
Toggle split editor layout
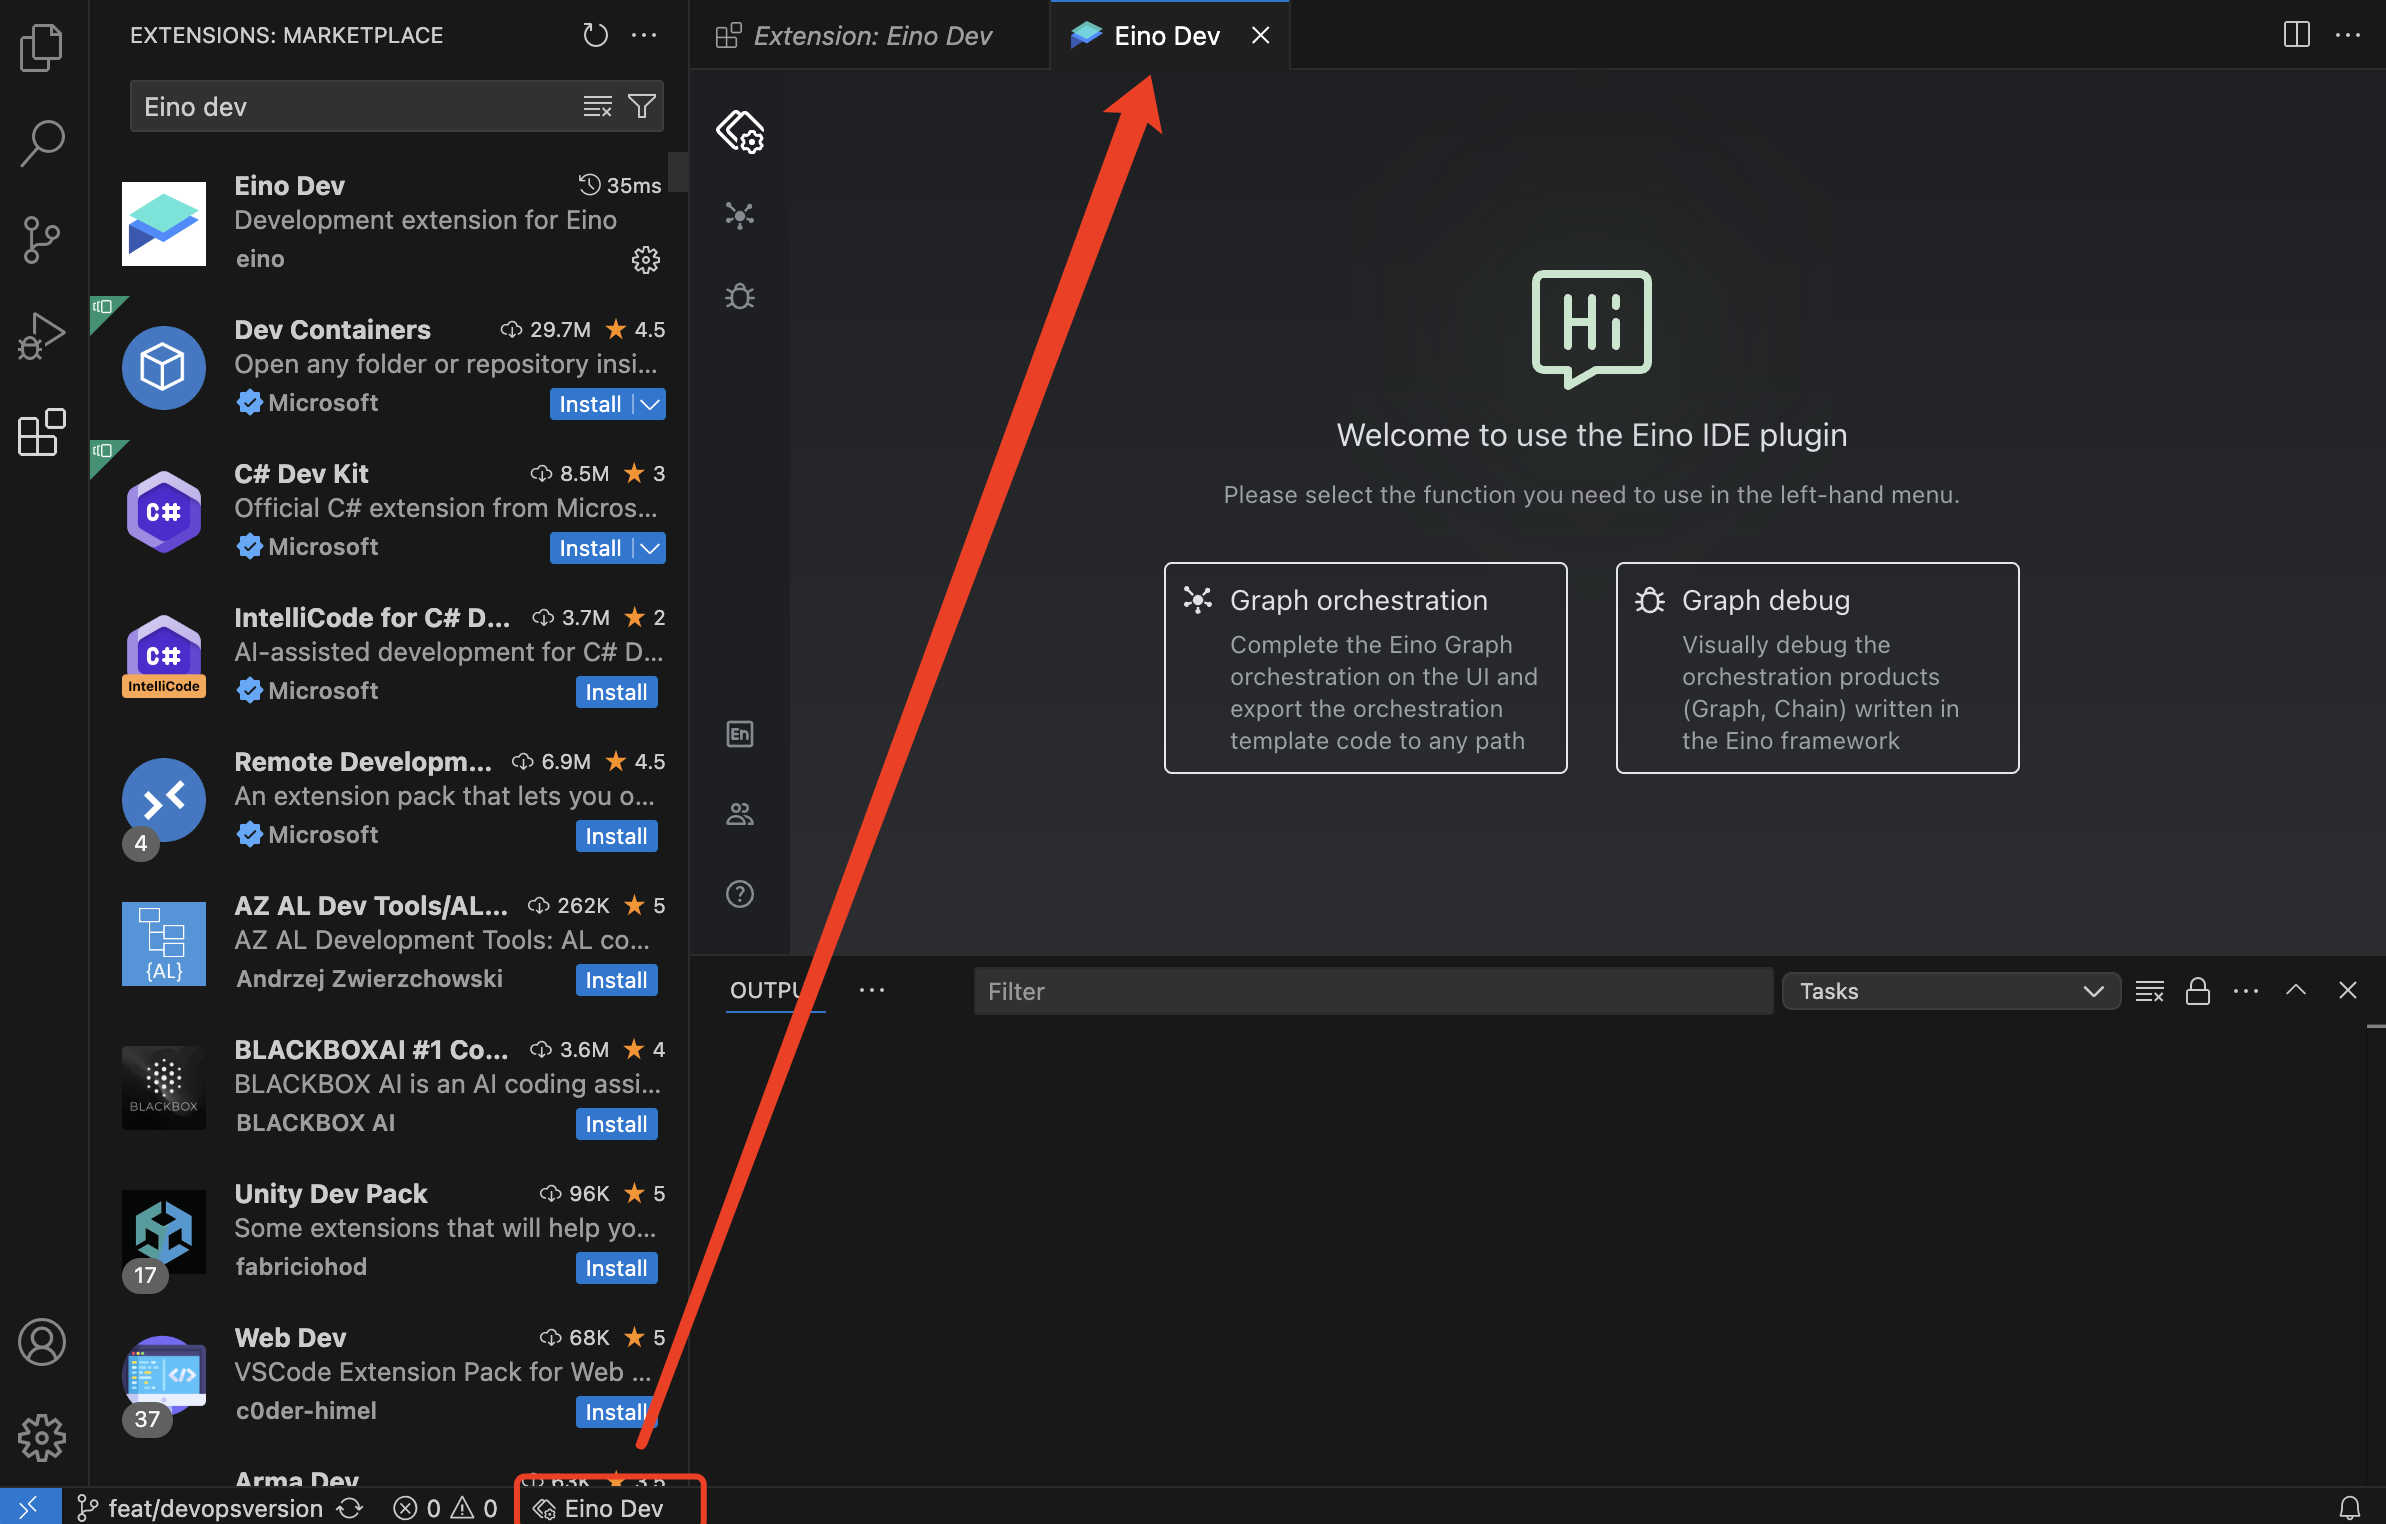tap(2296, 35)
